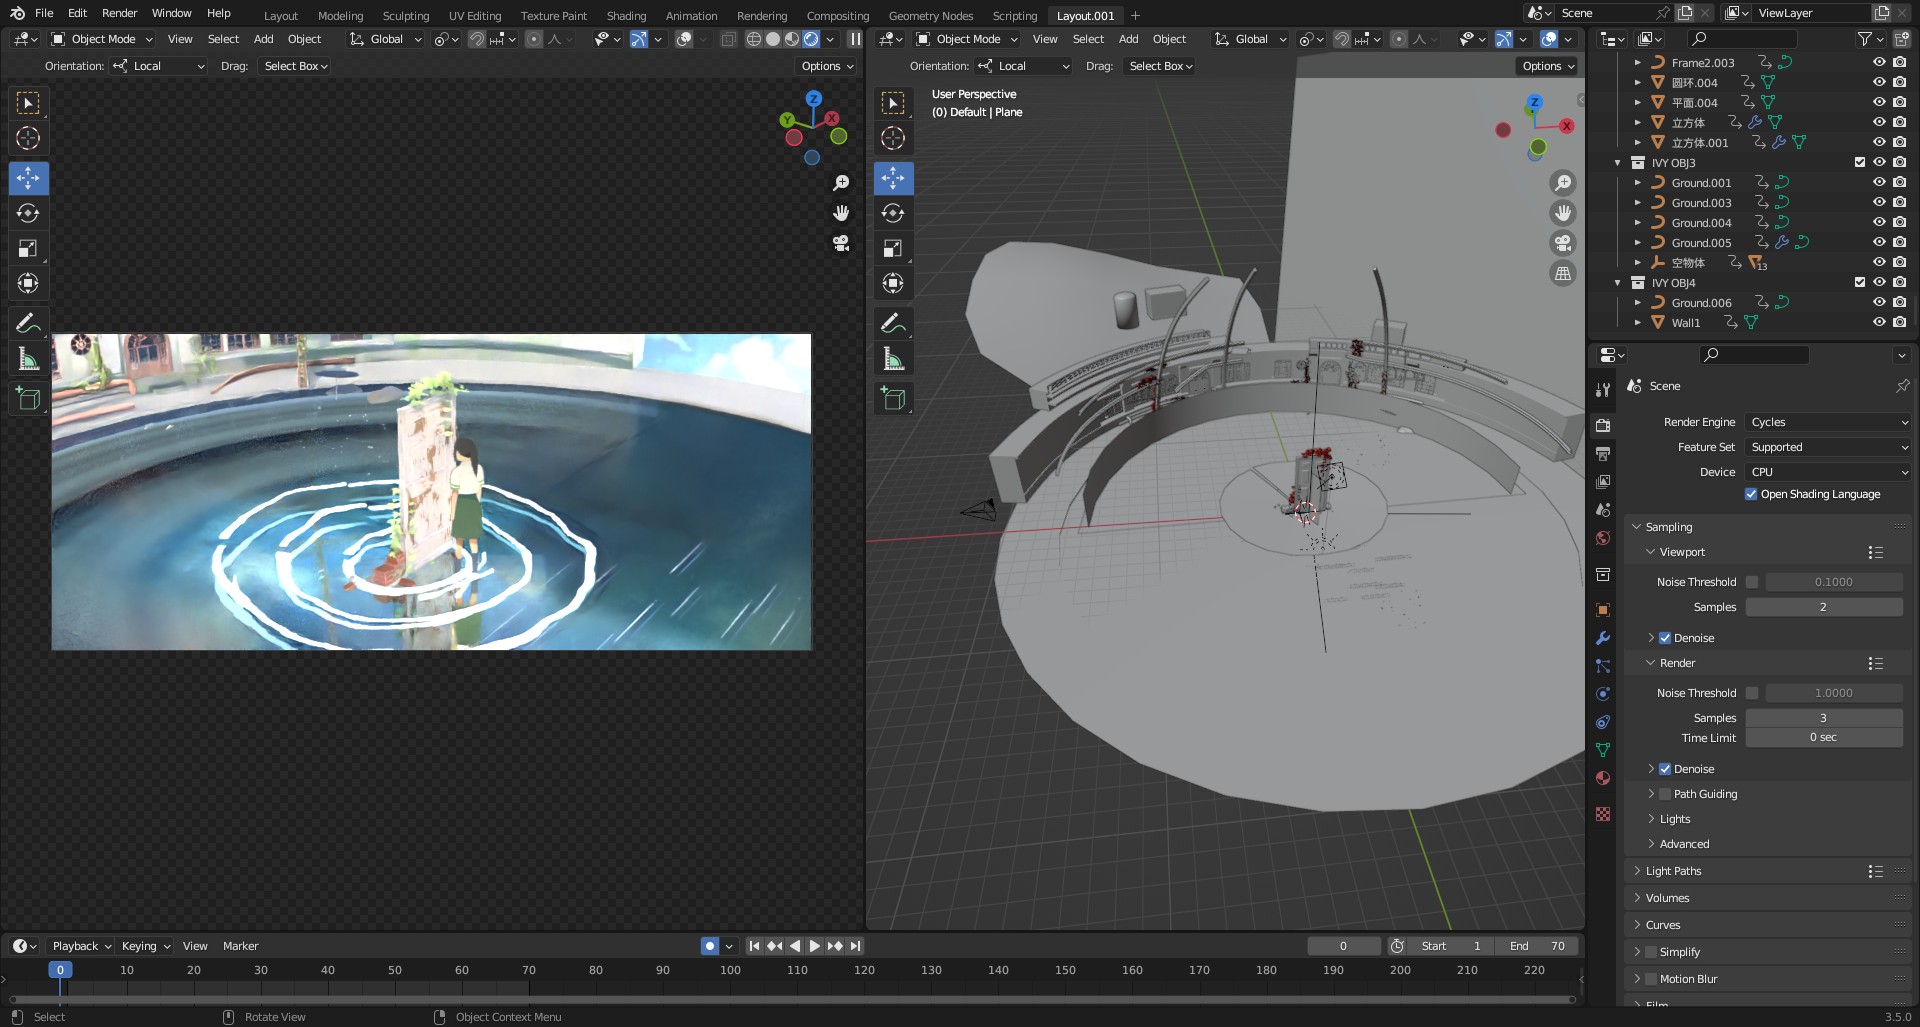Screen dimensions: 1920x1027
Task: Select Add Cube tool in right viewport
Action: (893, 398)
